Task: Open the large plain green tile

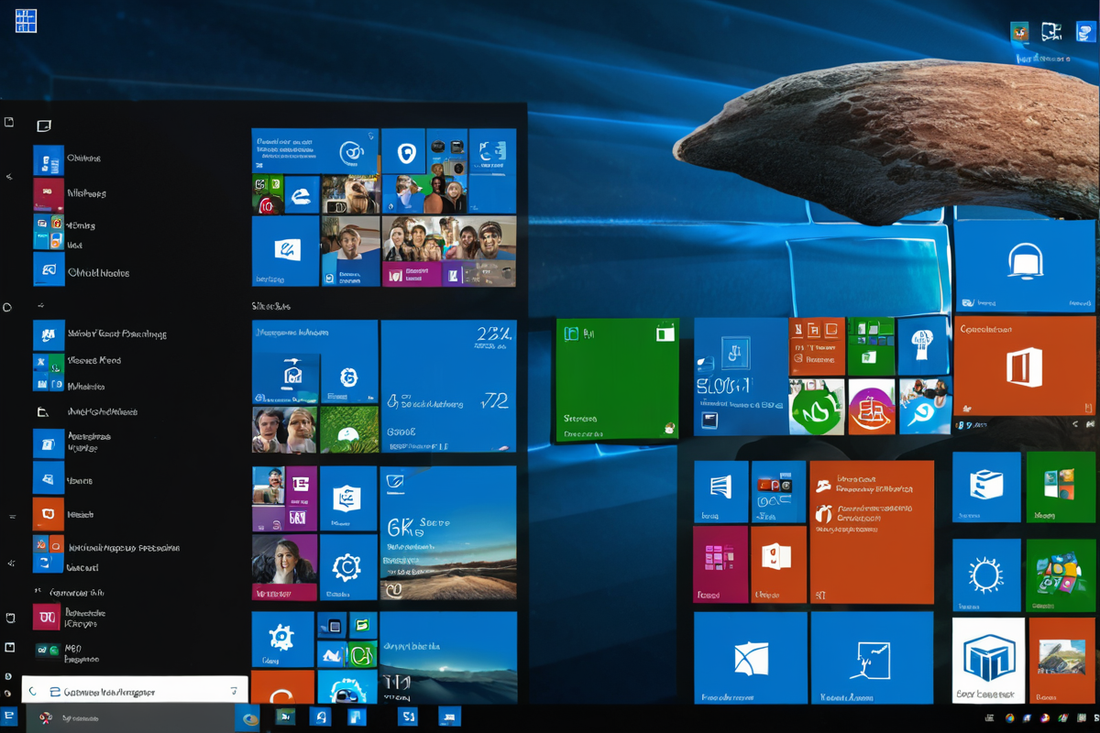Action: point(617,379)
